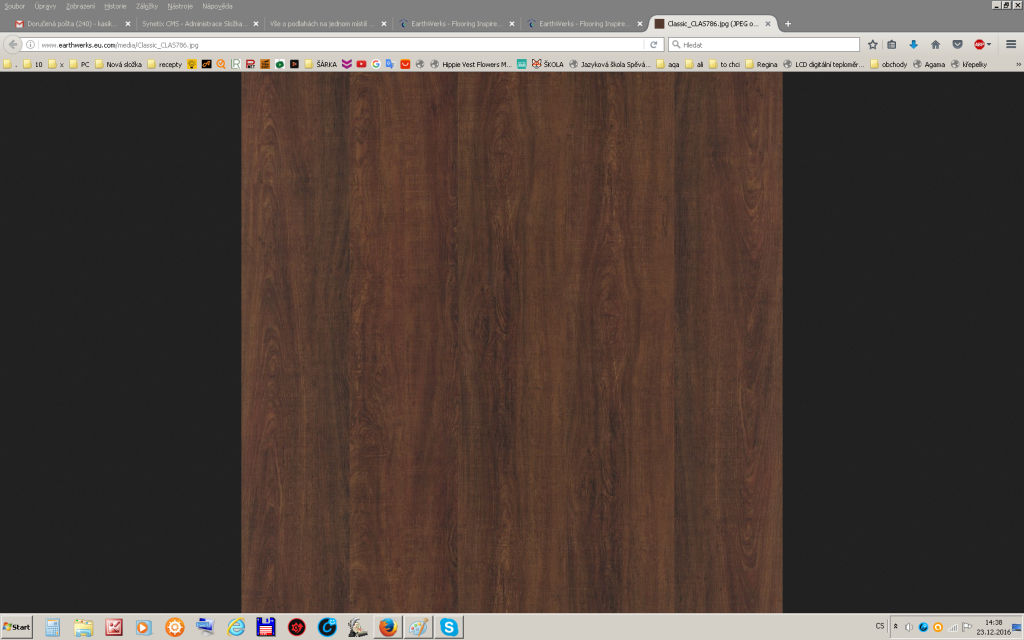Screen dimensions: 1024x640
Task: Expand the 'obchody' bookmarks folder
Action: pyautogui.click(x=888, y=64)
